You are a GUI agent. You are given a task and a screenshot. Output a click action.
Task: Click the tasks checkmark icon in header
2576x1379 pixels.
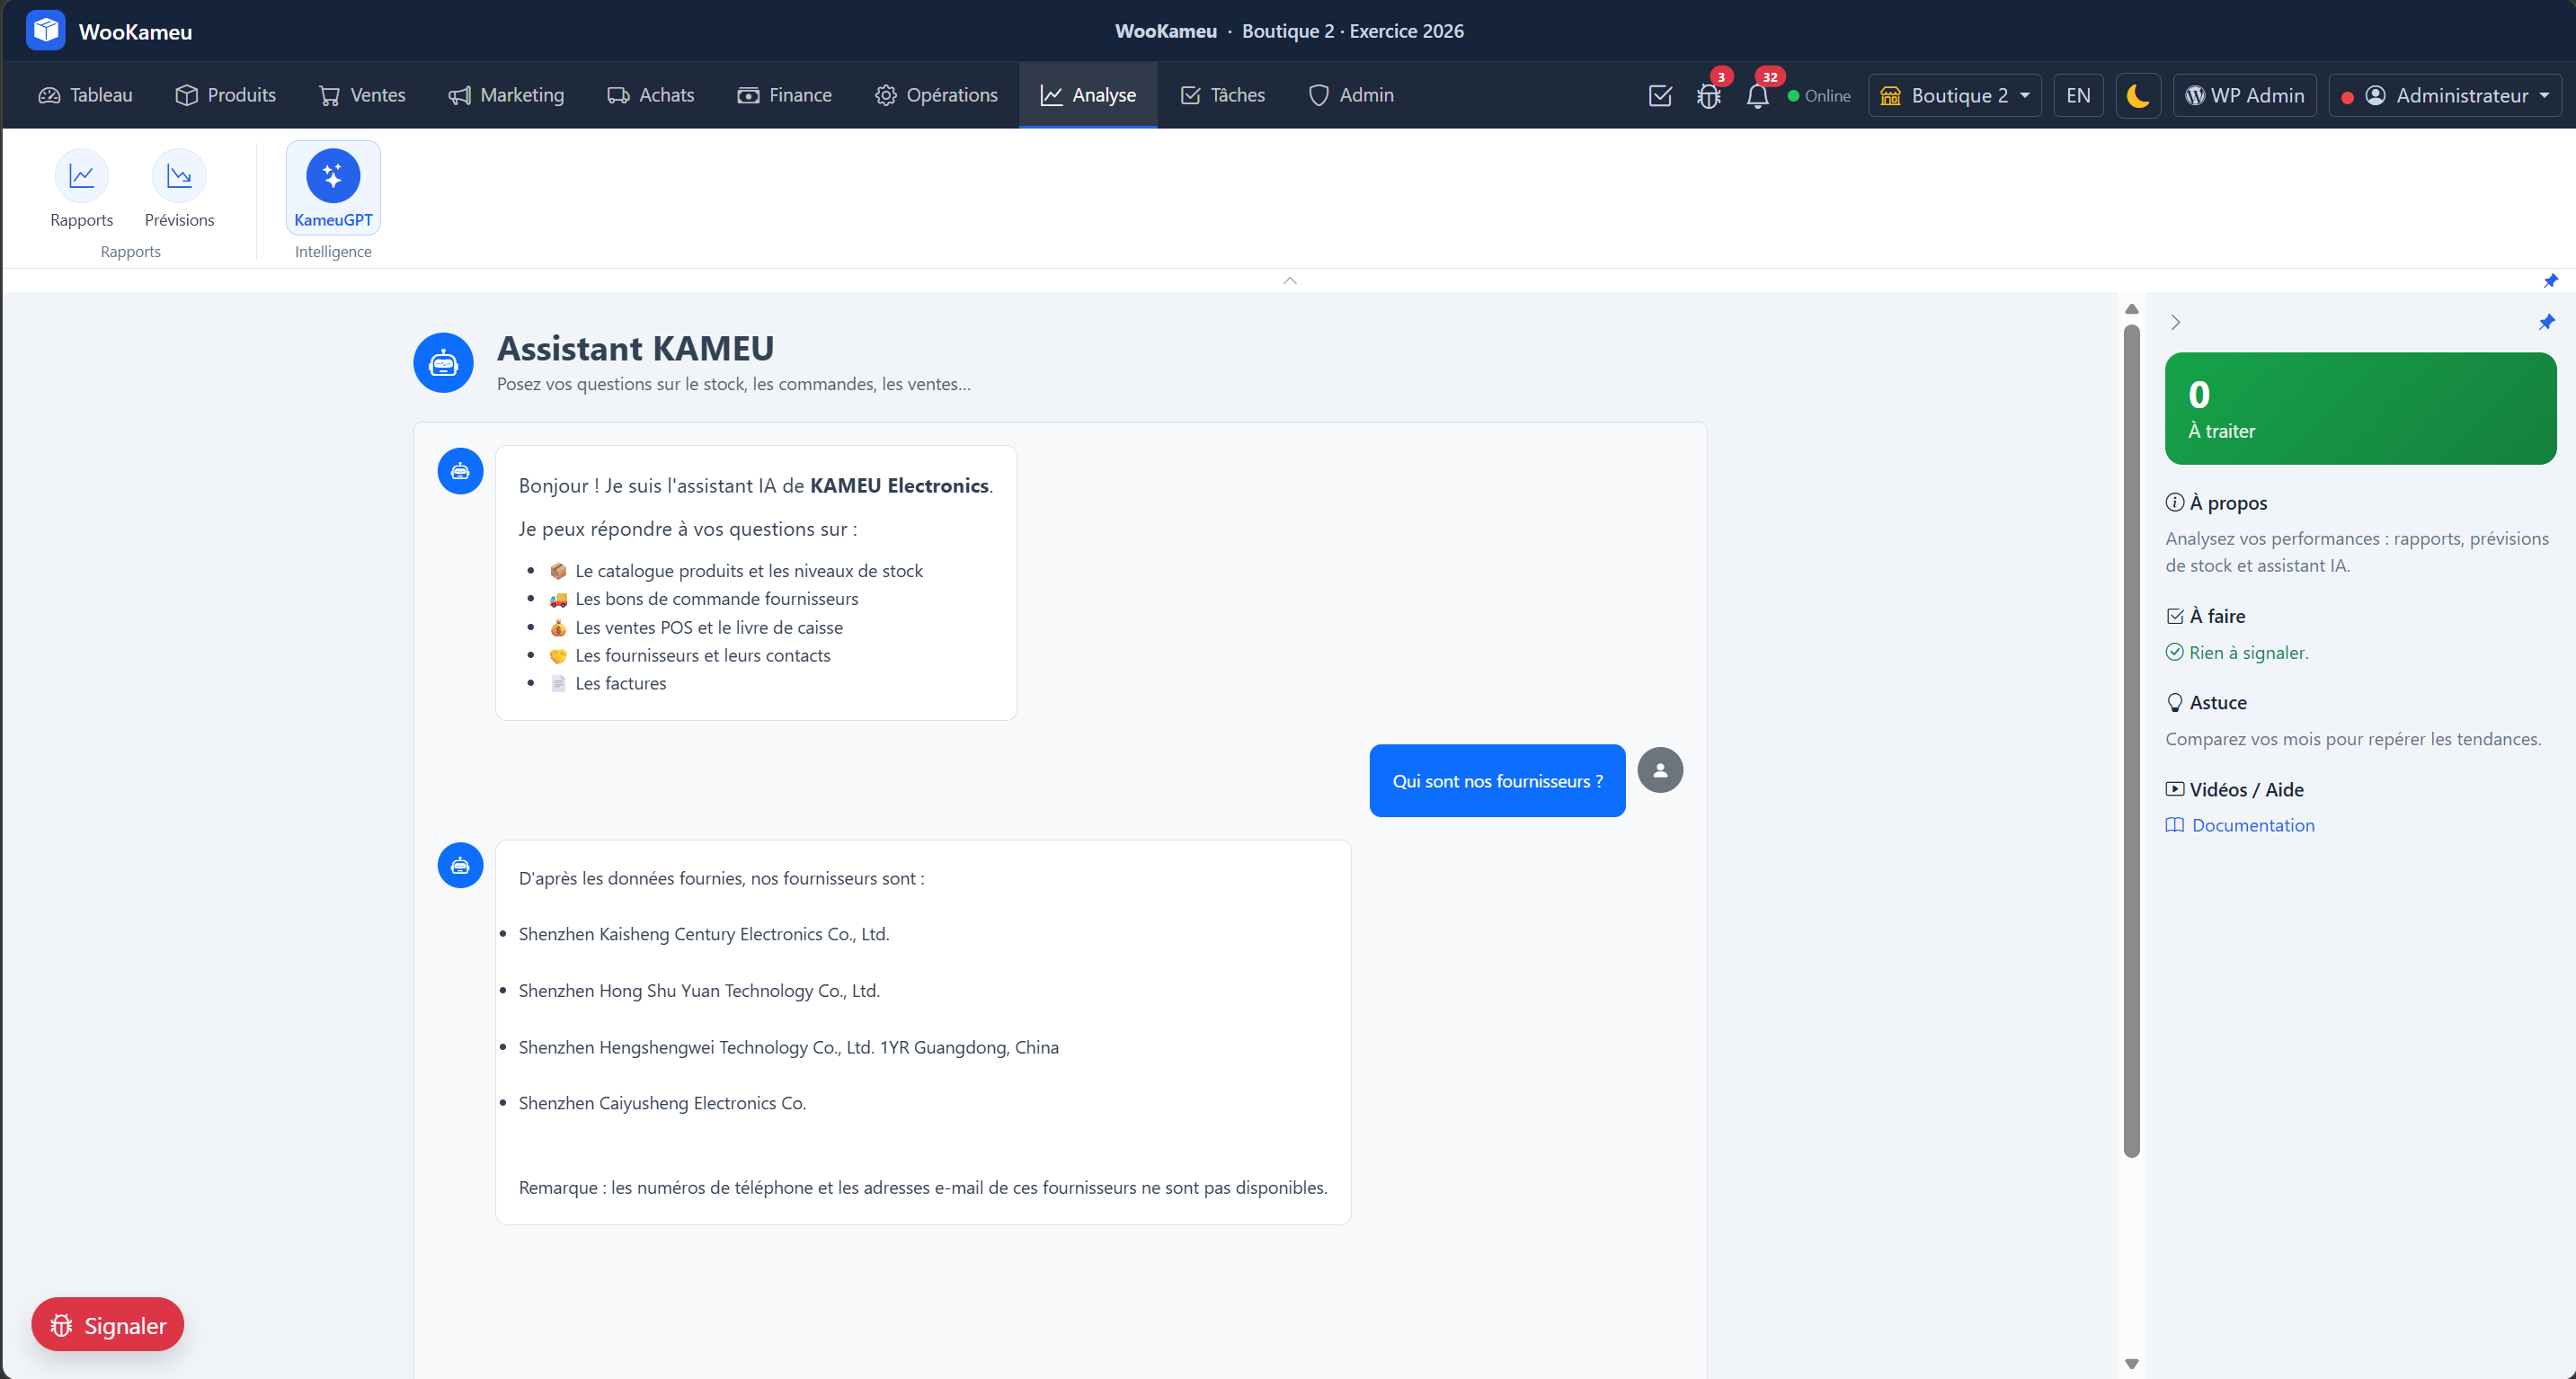tap(1660, 96)
